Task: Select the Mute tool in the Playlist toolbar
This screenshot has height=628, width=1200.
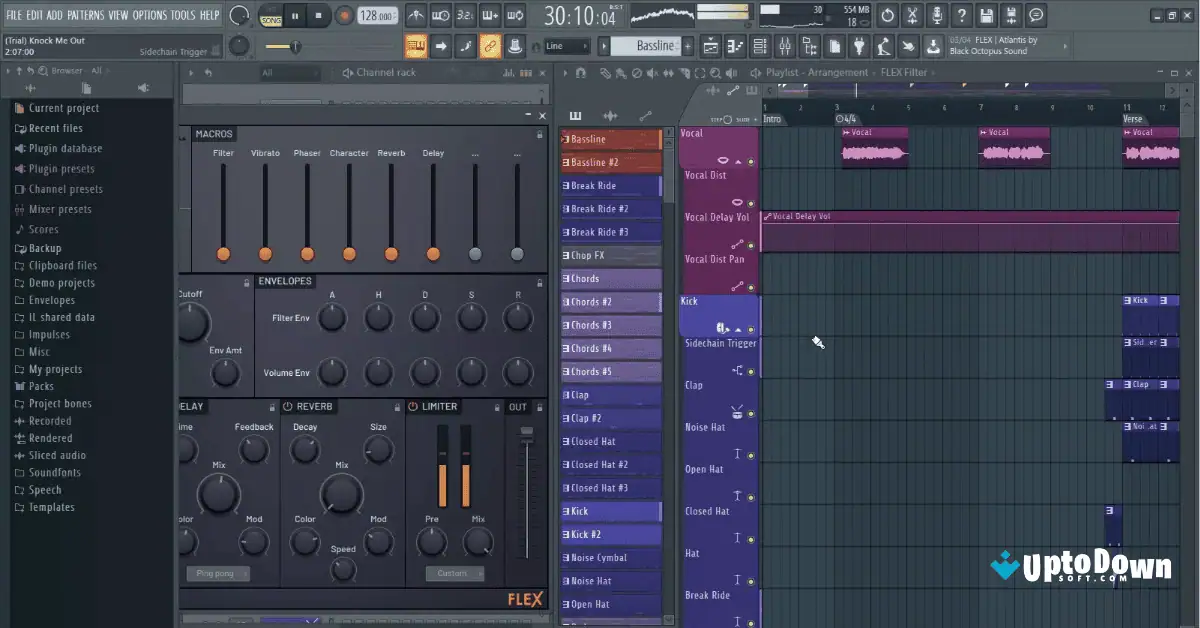Action: pyautogui.click(x=652, y=72)
